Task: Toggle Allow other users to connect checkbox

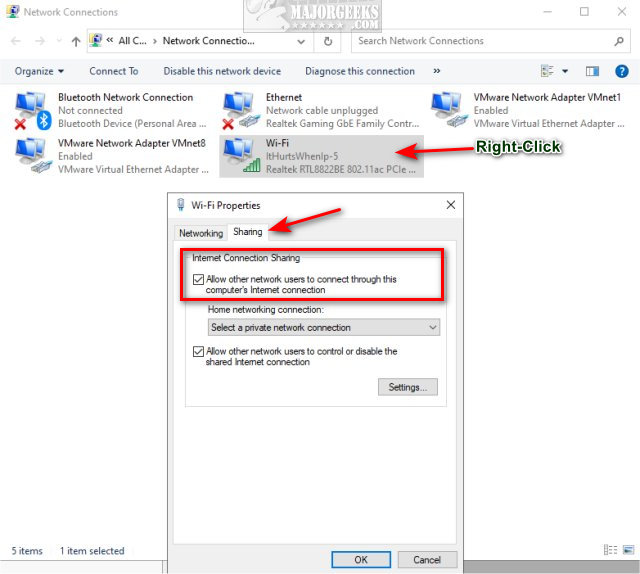Action: click(198, 279)
